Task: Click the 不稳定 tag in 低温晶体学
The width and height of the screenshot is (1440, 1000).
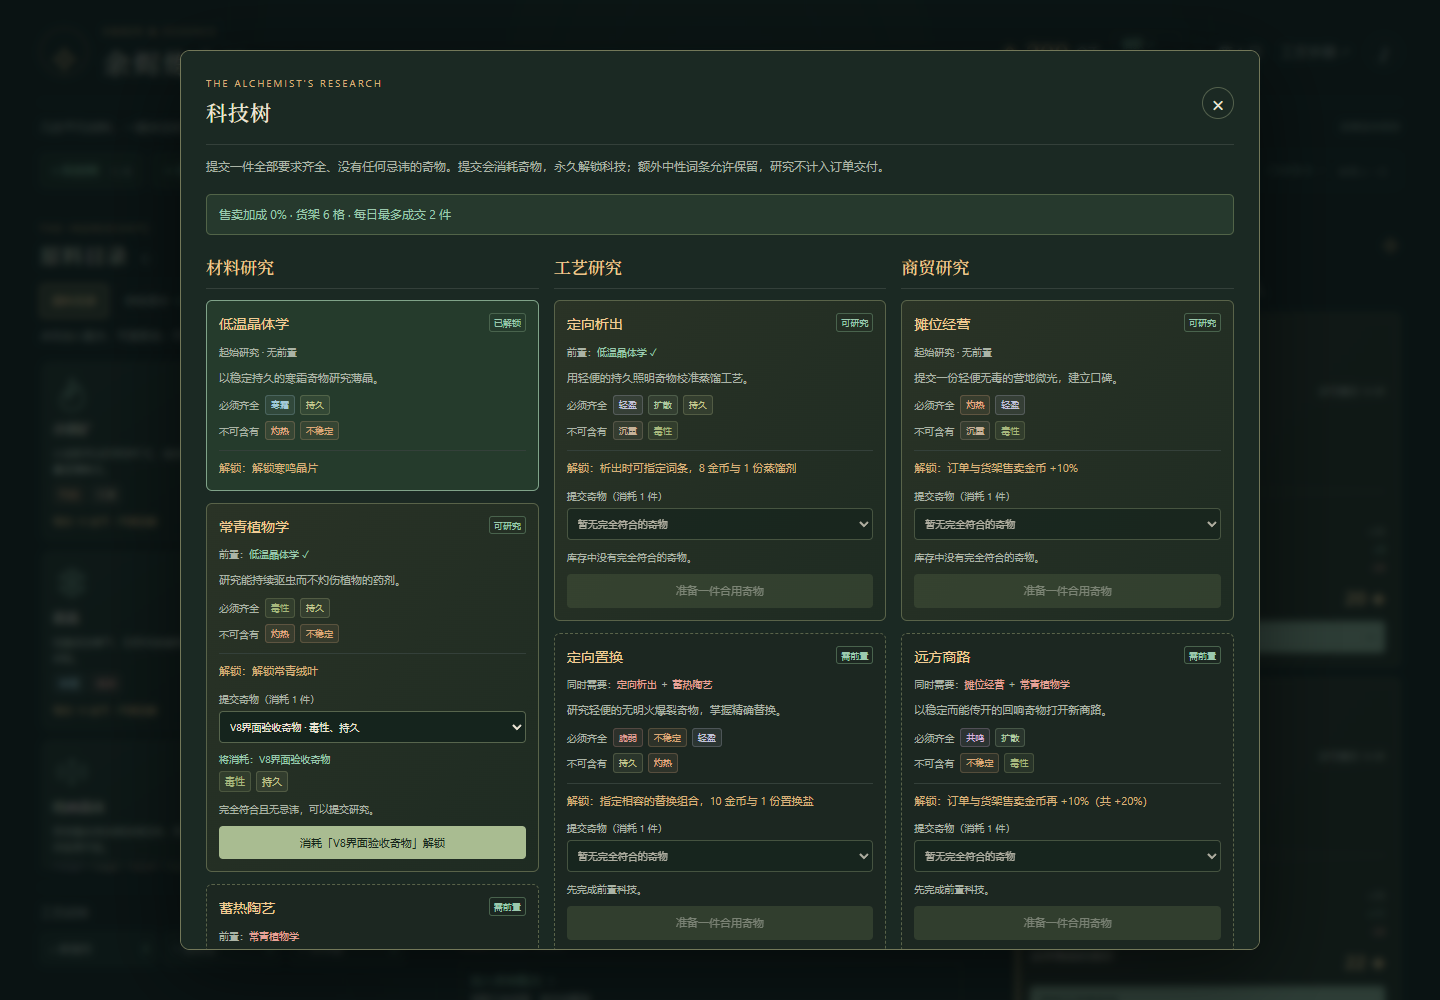Action: coord(320,431)
